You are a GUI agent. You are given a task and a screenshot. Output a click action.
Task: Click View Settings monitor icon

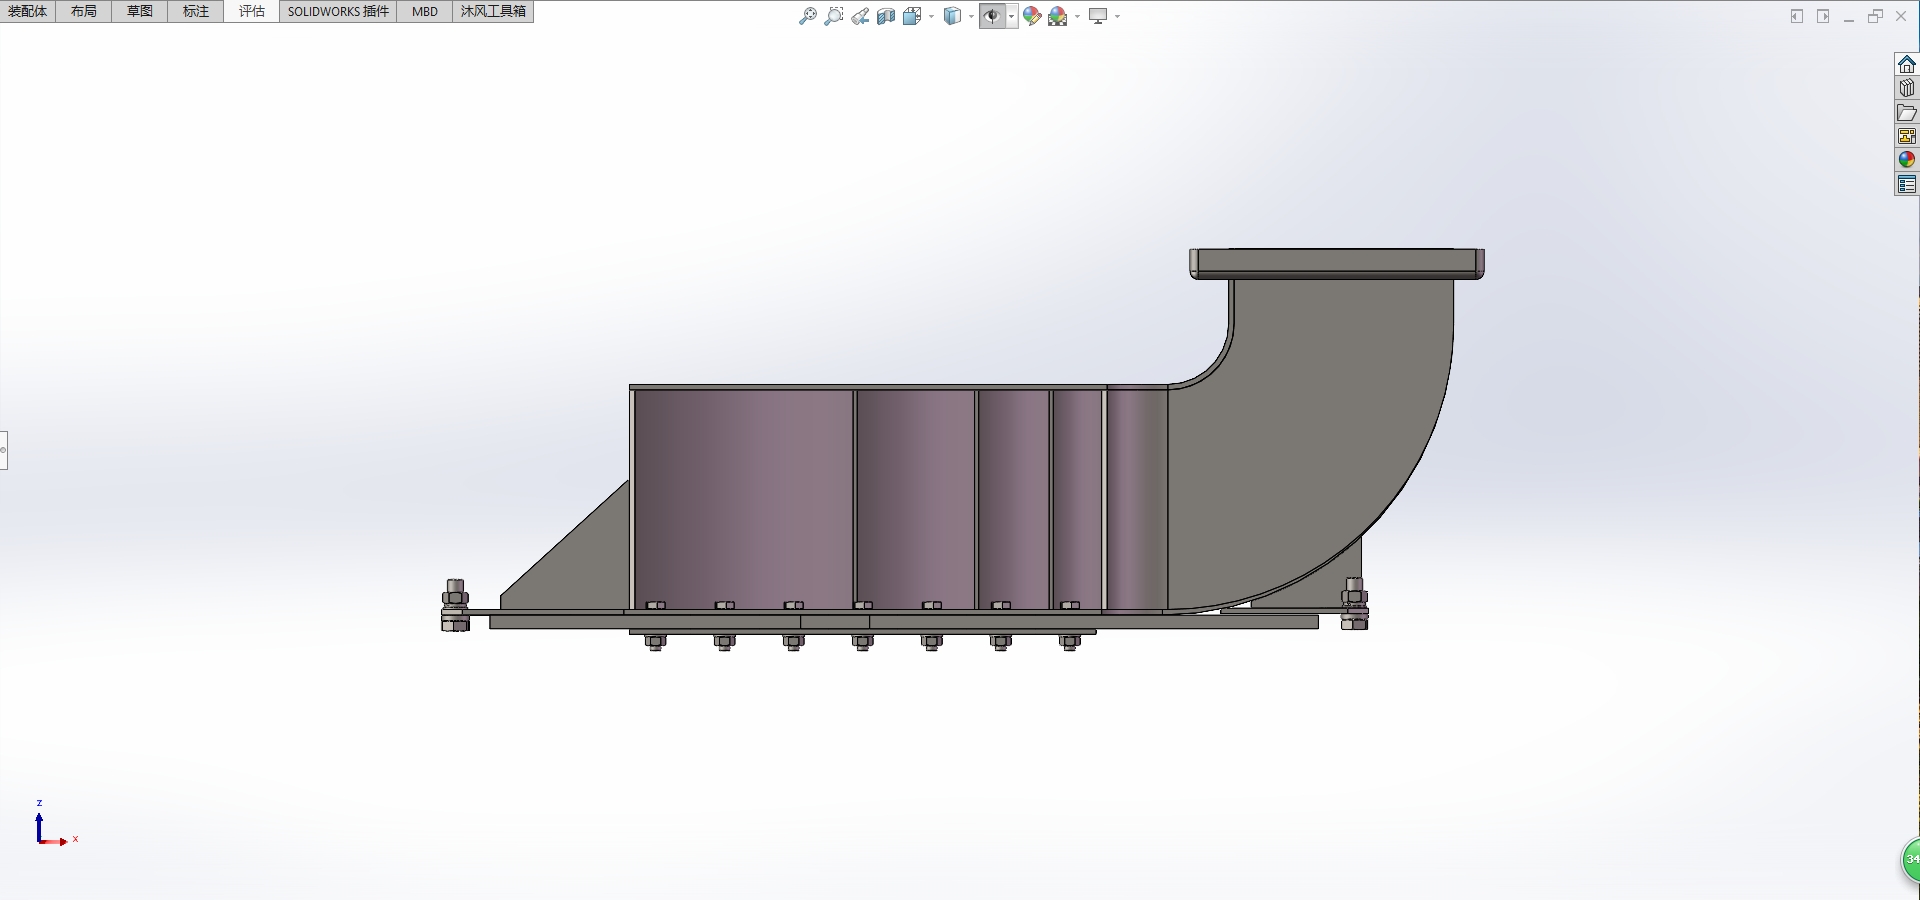[1098, 16]
